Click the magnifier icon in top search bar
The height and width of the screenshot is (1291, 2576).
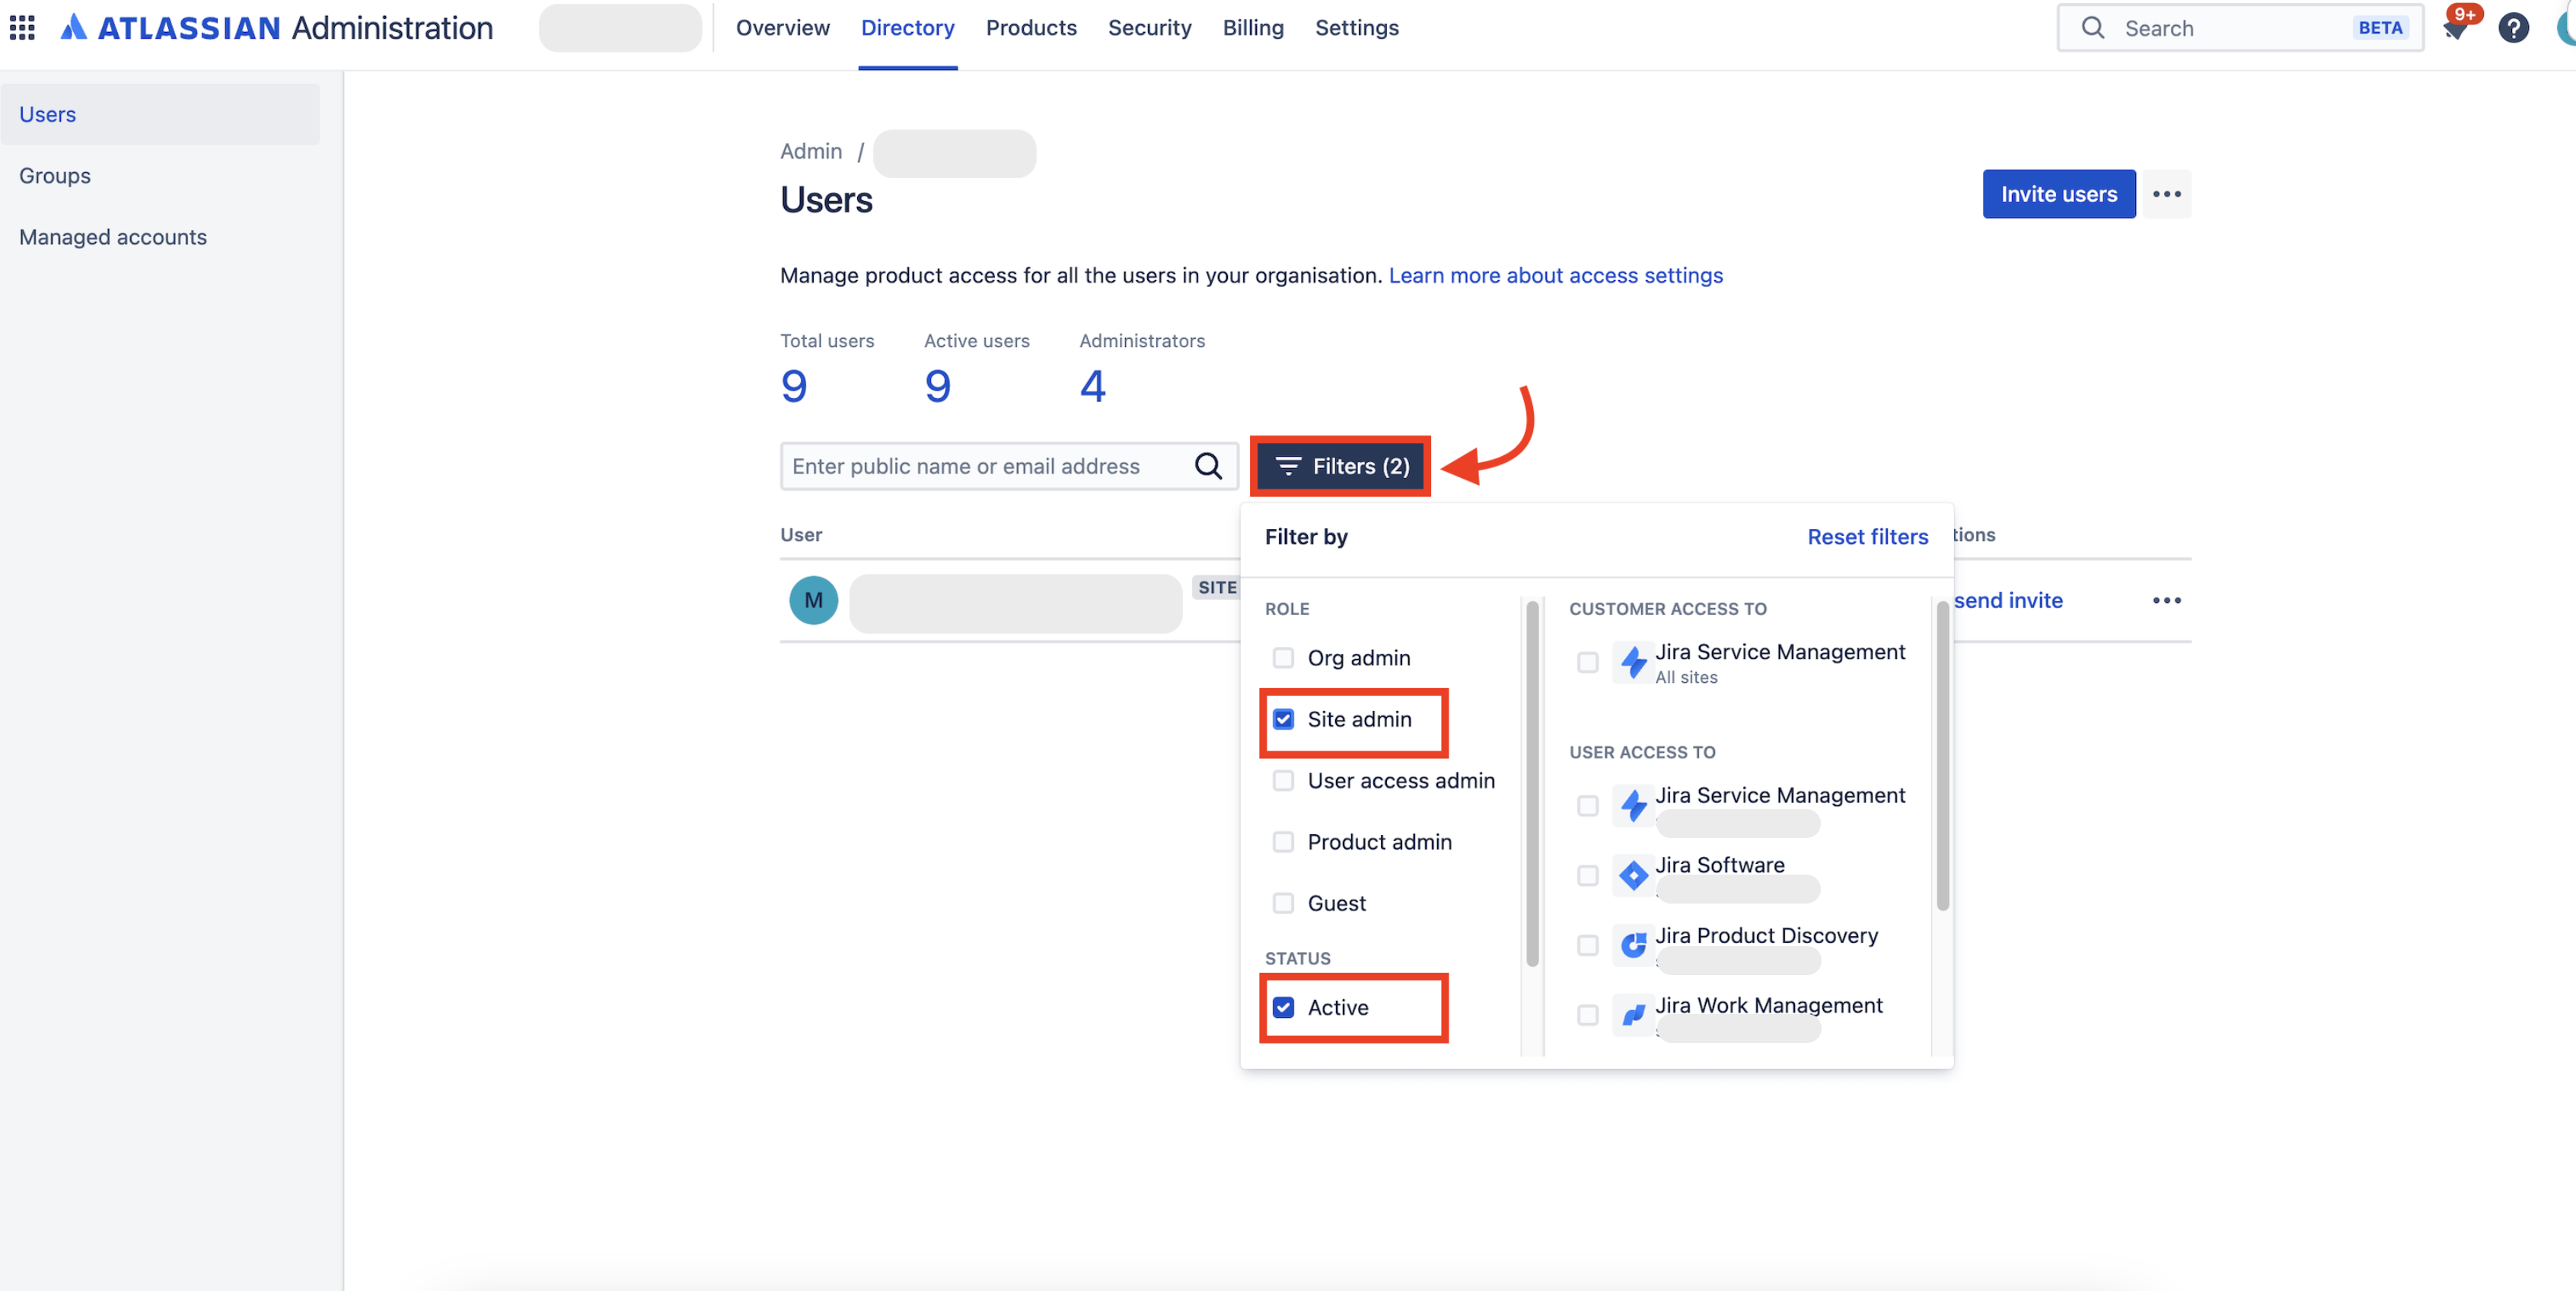coord(2093,27)
